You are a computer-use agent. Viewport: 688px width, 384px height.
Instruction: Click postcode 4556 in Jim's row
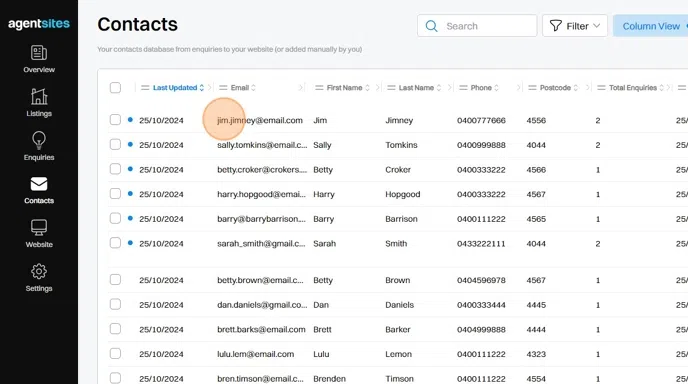(x=536, y=120)
